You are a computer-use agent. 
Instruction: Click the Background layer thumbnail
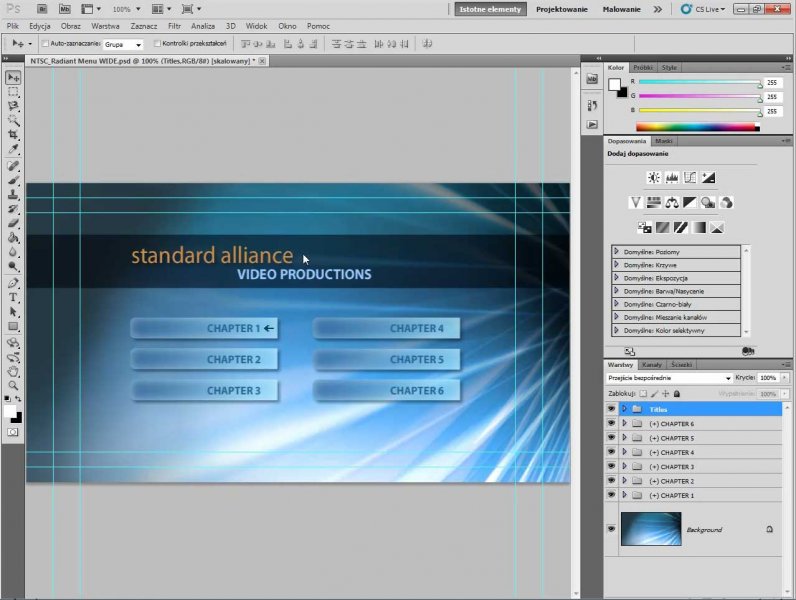[650, 529]
